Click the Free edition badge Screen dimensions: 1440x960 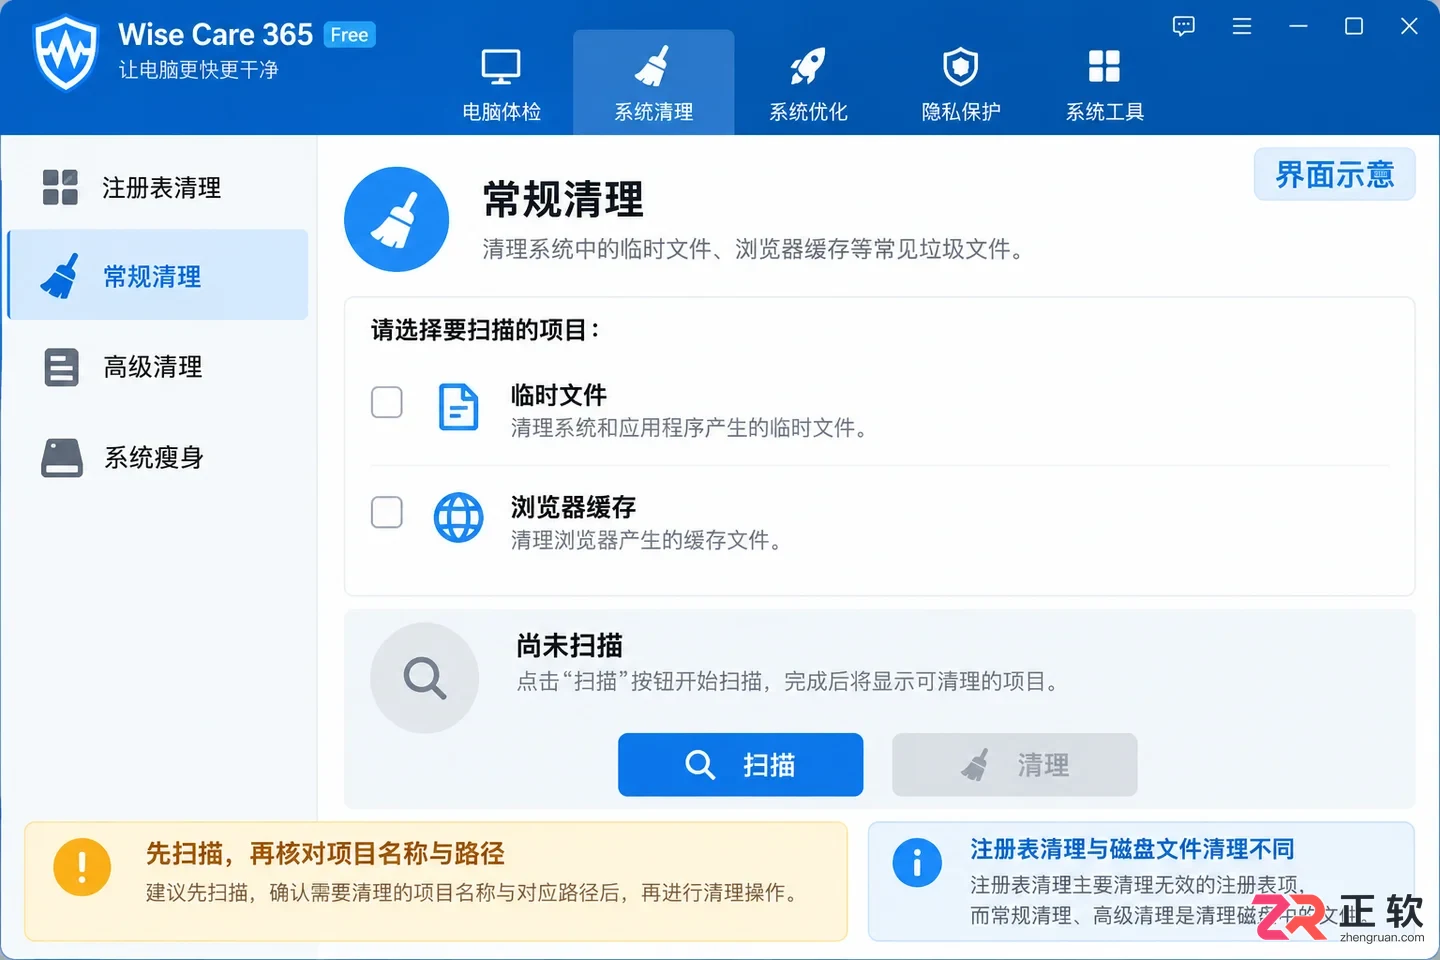[x=349, y=35]
